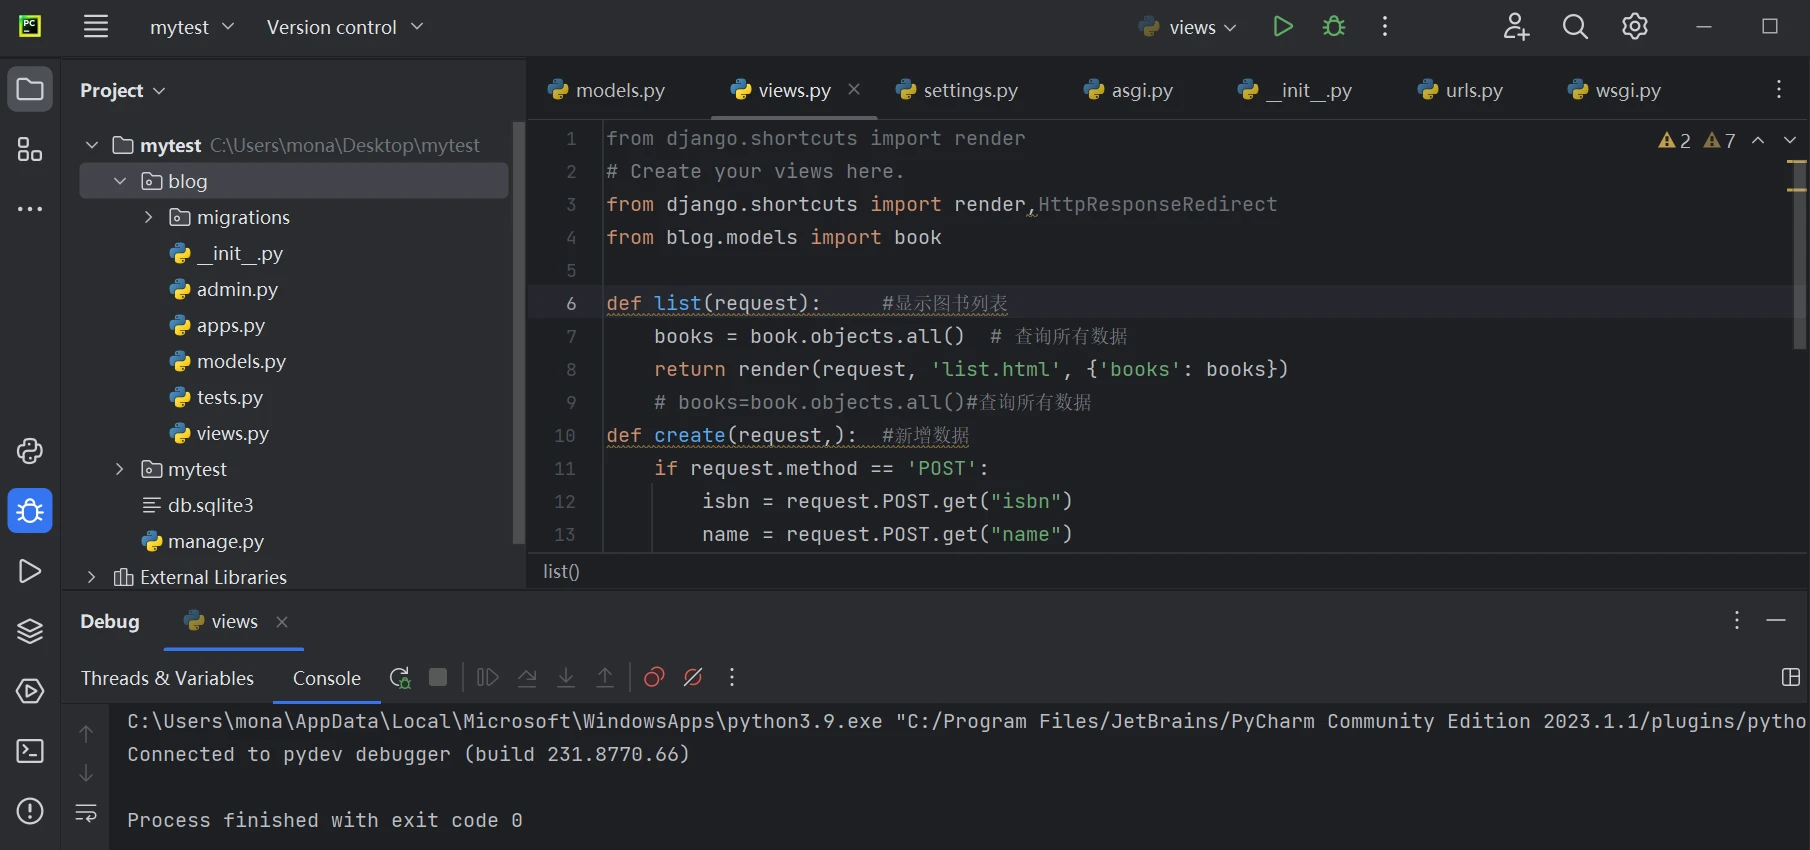
Task: Open the Services tool window icon
Action: 30,691
